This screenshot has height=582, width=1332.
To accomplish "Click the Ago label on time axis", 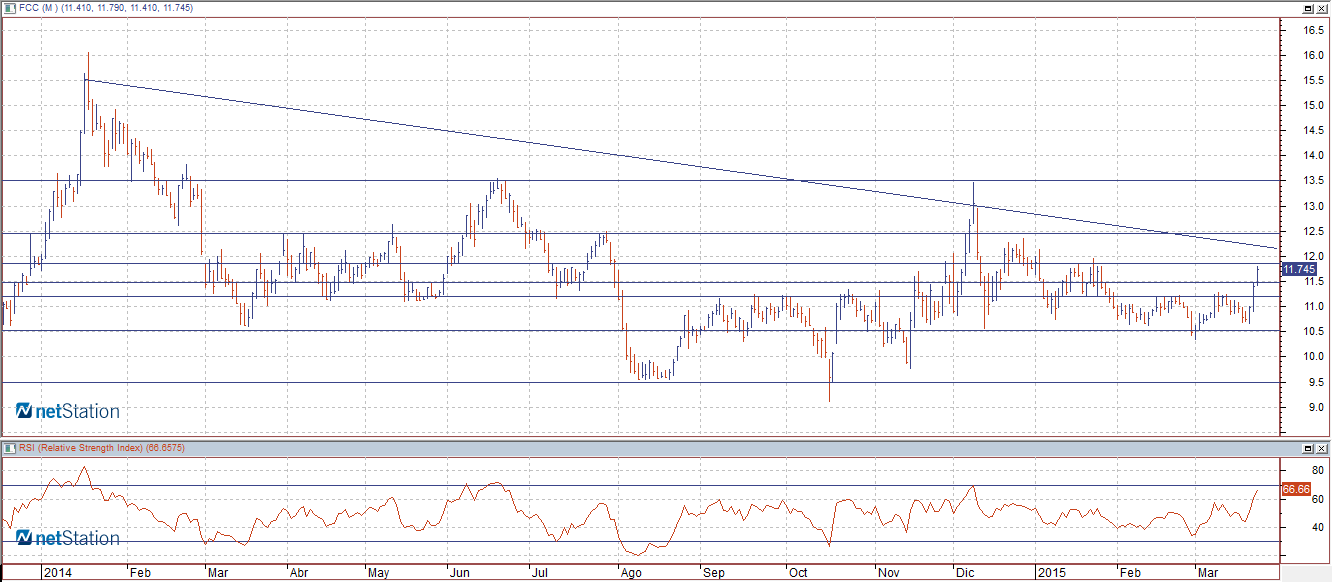I will coord(632,574).
